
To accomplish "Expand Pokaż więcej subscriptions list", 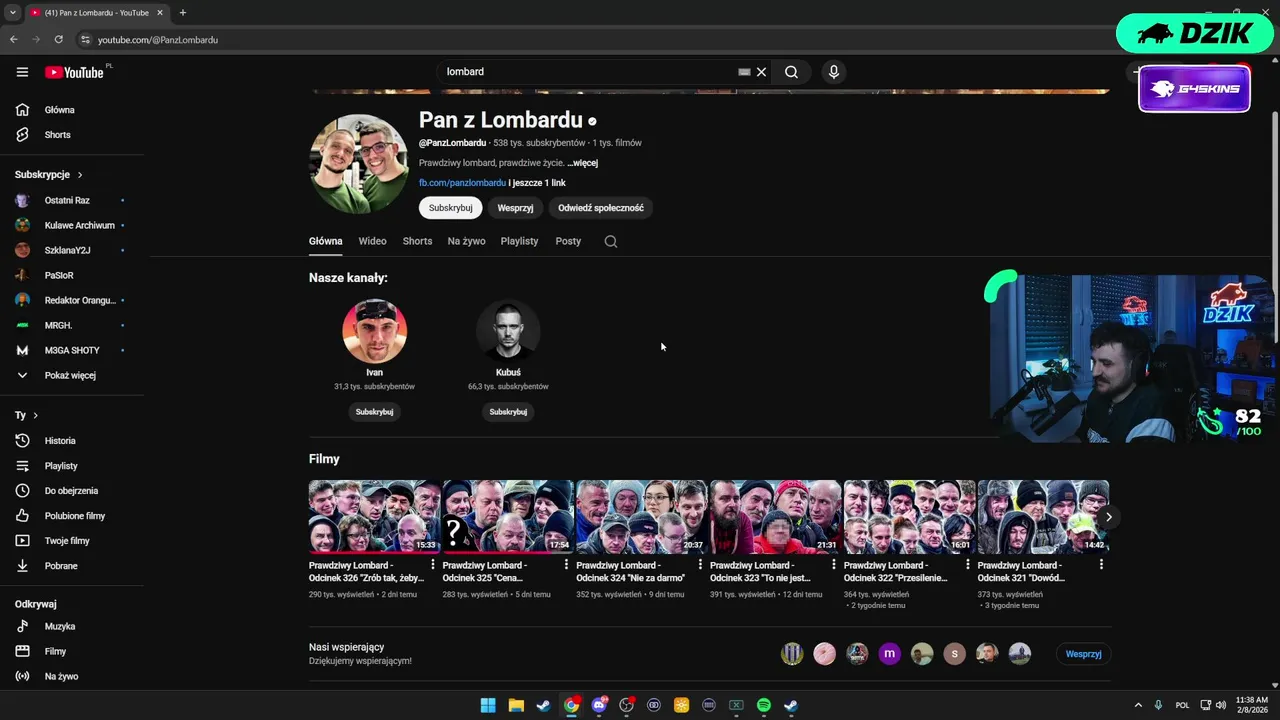I will tap(72, 375).
